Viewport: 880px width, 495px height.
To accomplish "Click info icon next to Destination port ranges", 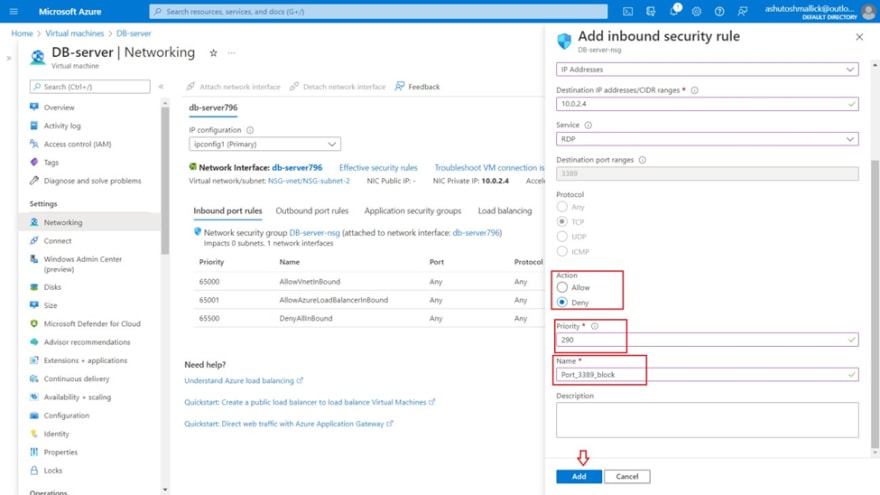I will tap(643, 160).
